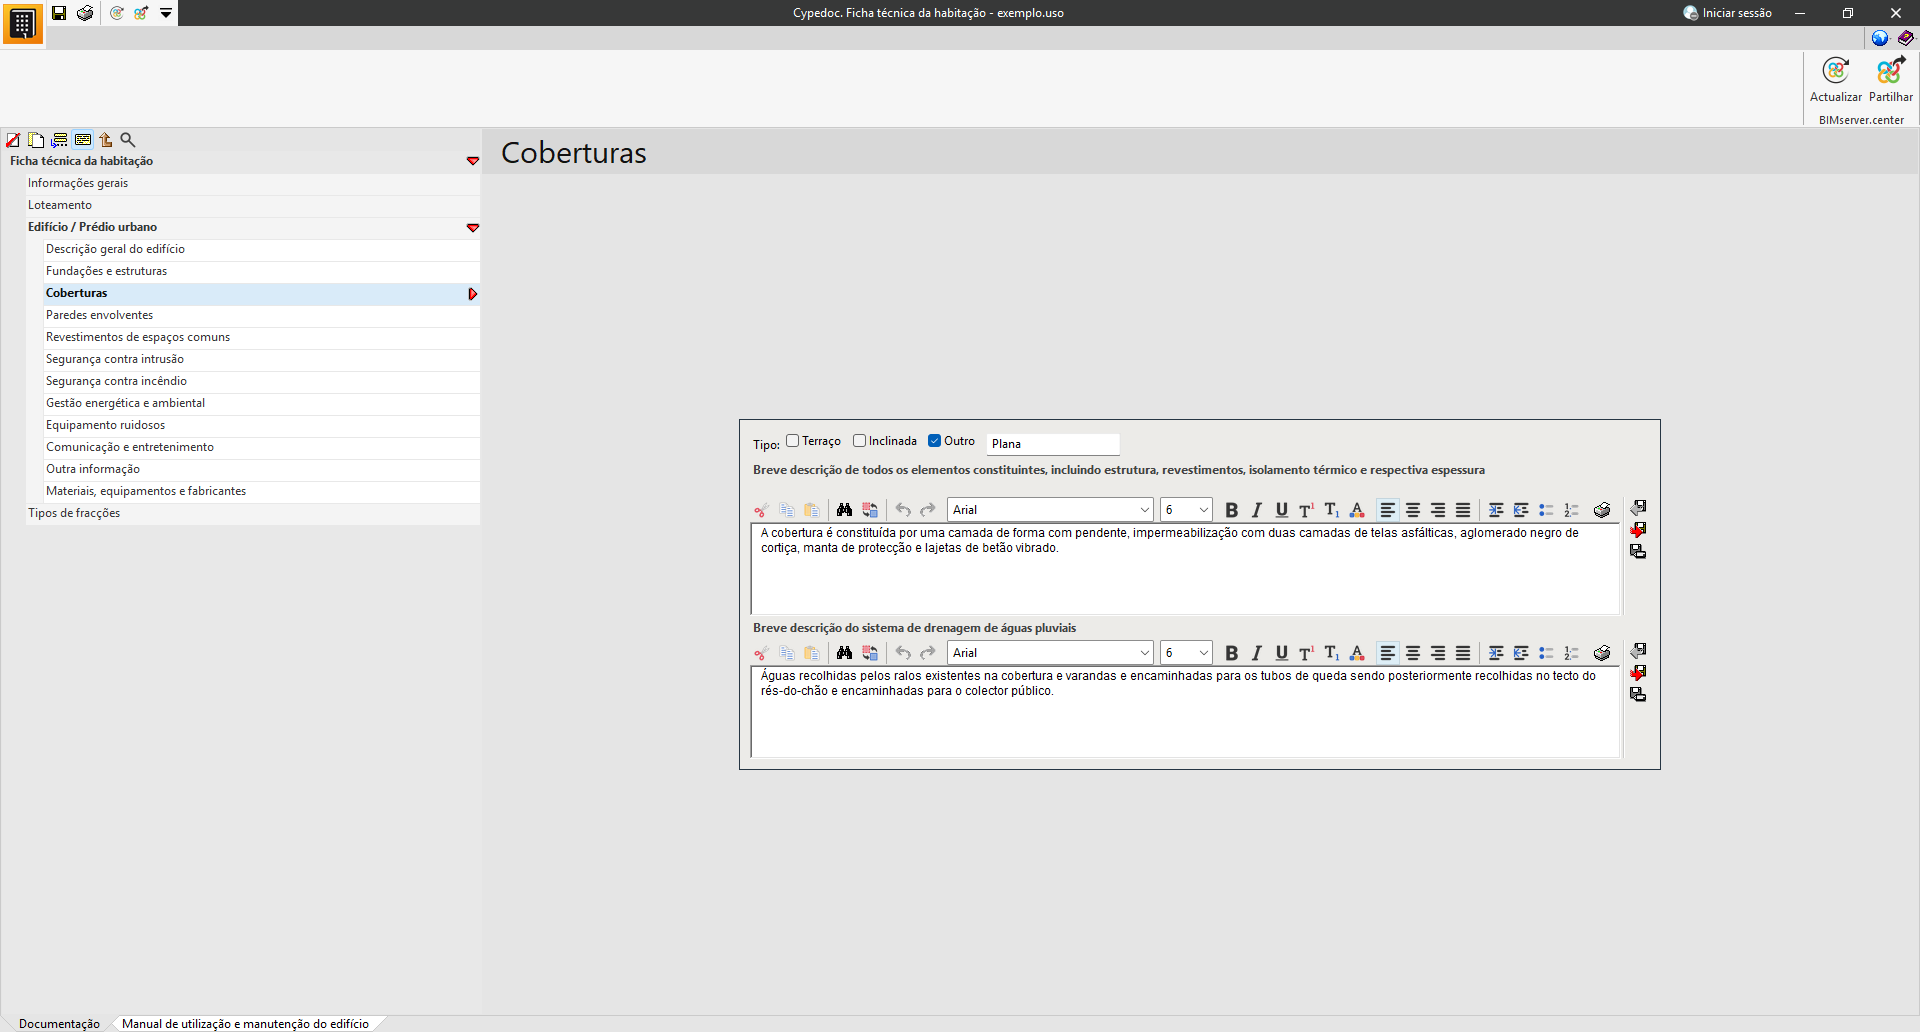The height and width of the screenshot is (1032, 1920).
Task: Click the brown up-arrow icon above the tree
Action: [106, 140]
